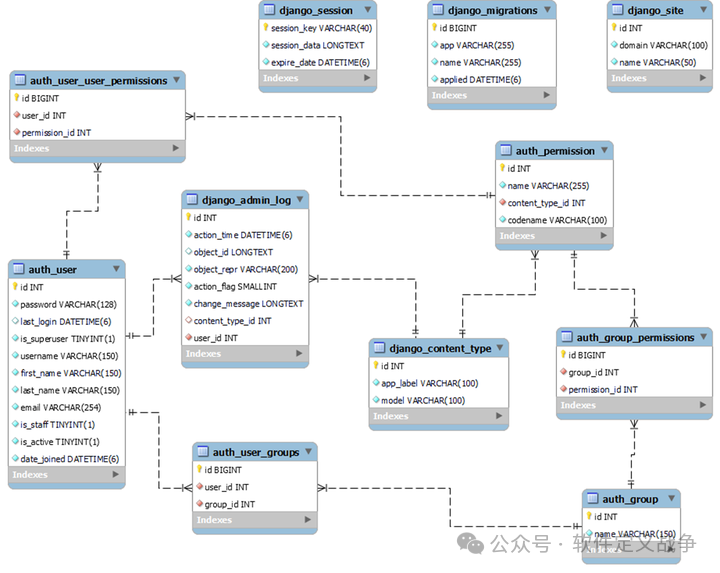Select the action_flag SMALLINT column
Screen dimensions: 720x573
245,286
